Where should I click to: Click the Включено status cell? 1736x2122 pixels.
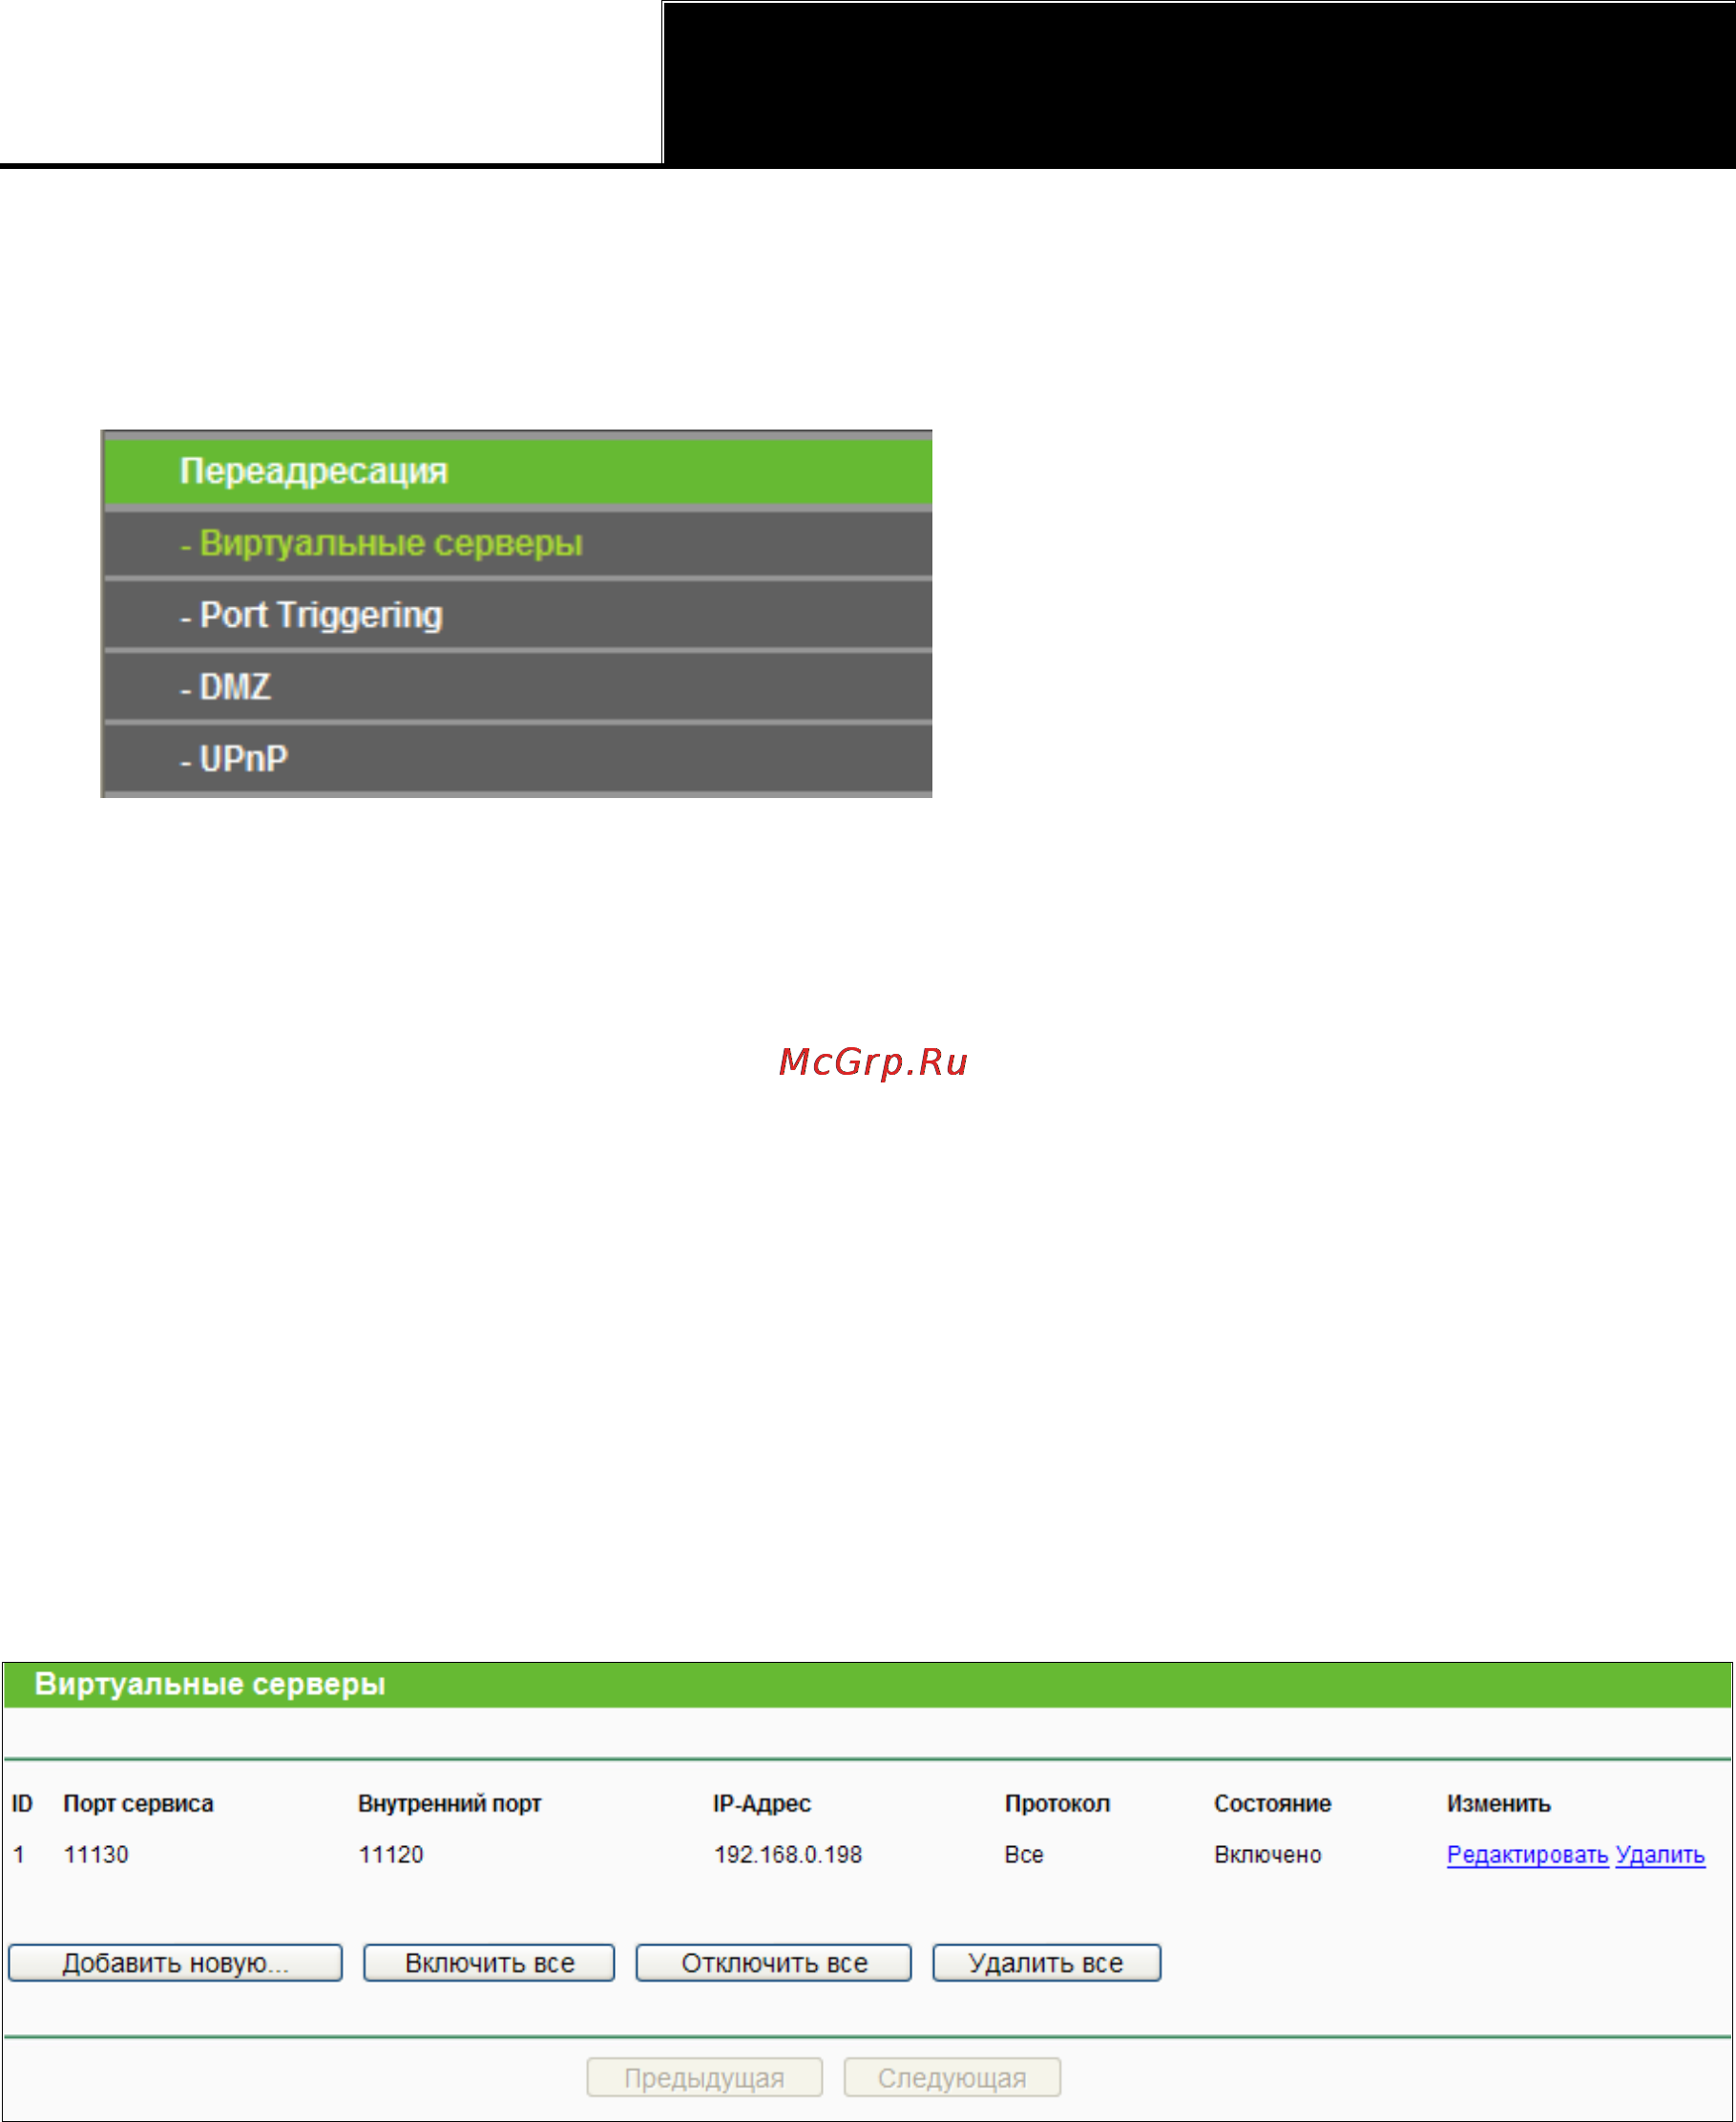pyautogui.click(x=1268, y=1855)
